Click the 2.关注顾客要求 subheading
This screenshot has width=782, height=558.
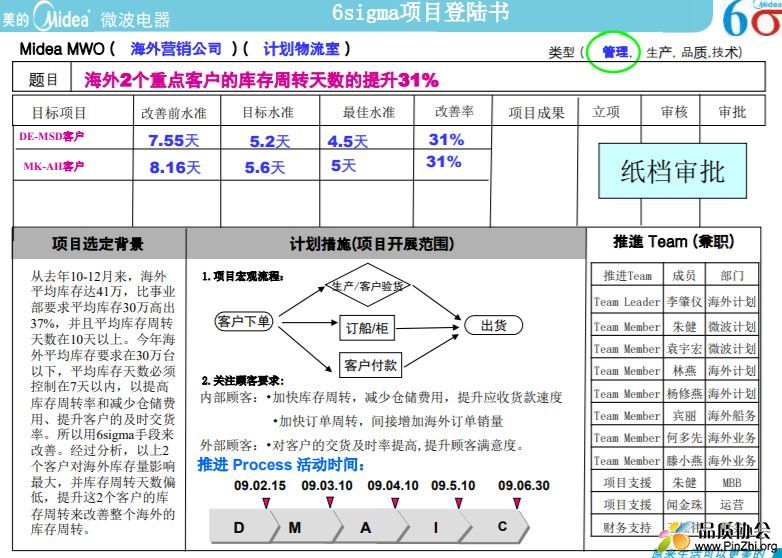point(243,381)
